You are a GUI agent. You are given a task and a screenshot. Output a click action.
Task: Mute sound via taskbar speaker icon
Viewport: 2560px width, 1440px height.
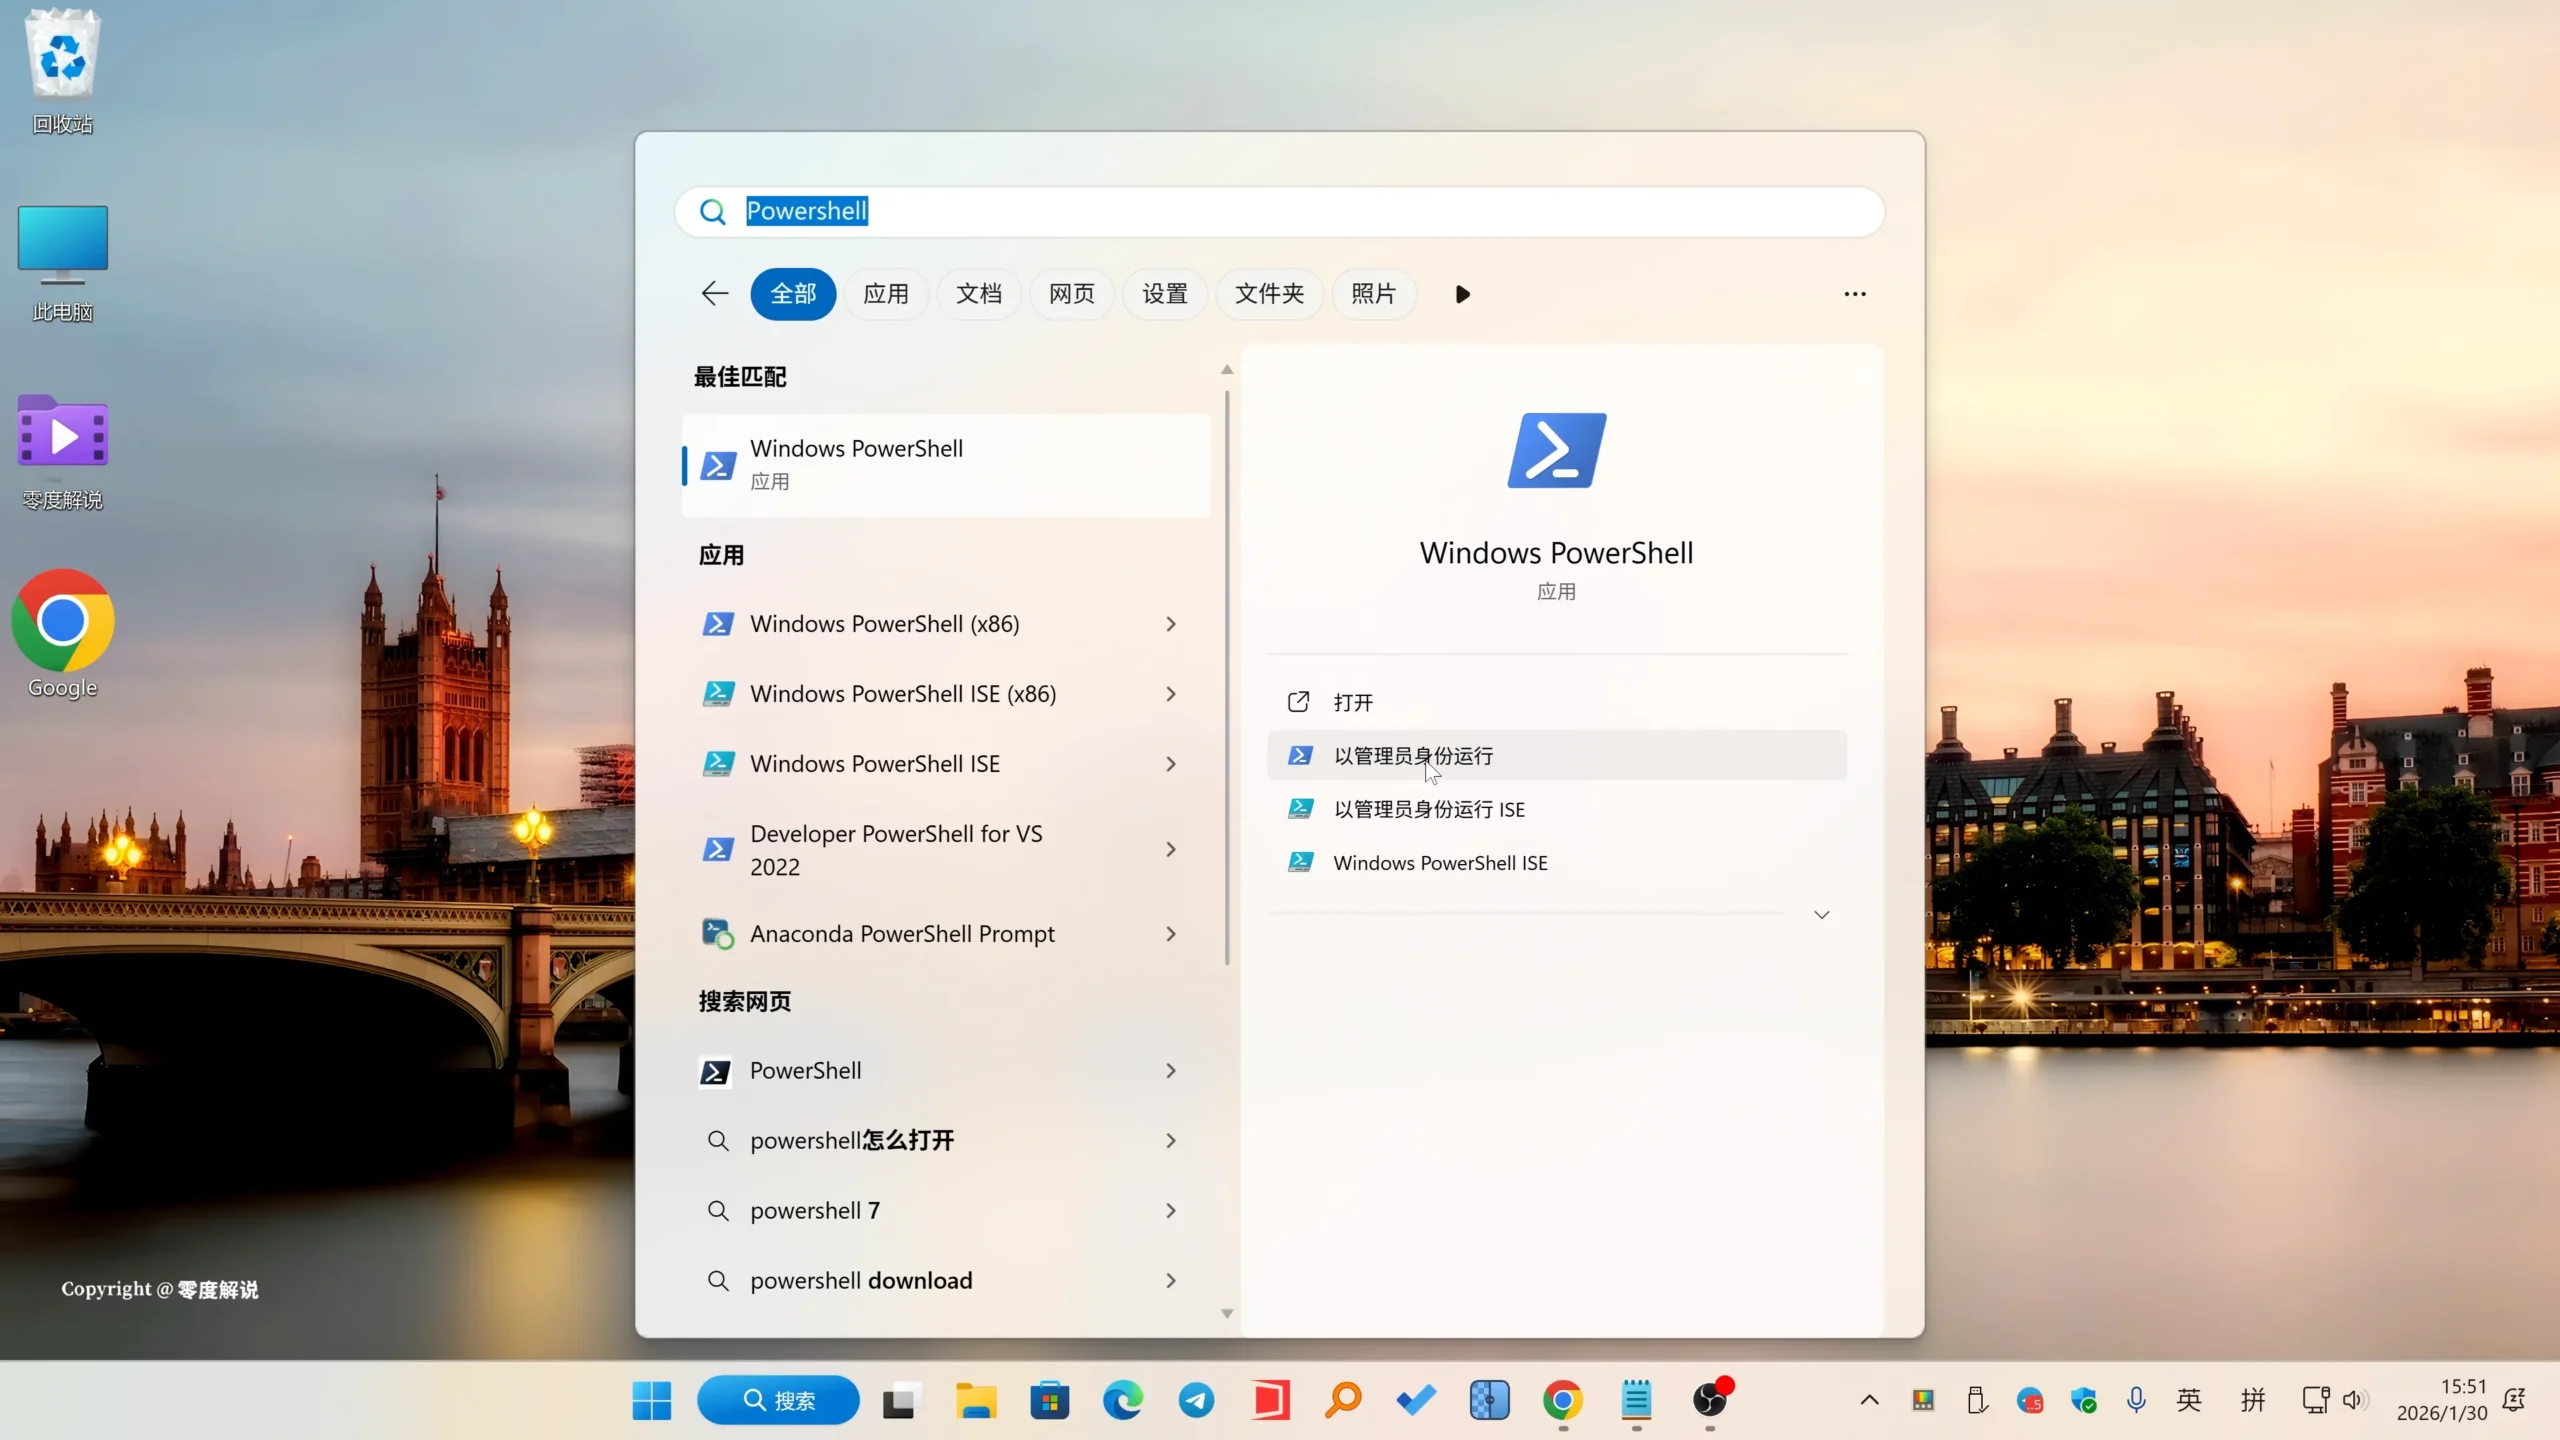point(2357,1400)
